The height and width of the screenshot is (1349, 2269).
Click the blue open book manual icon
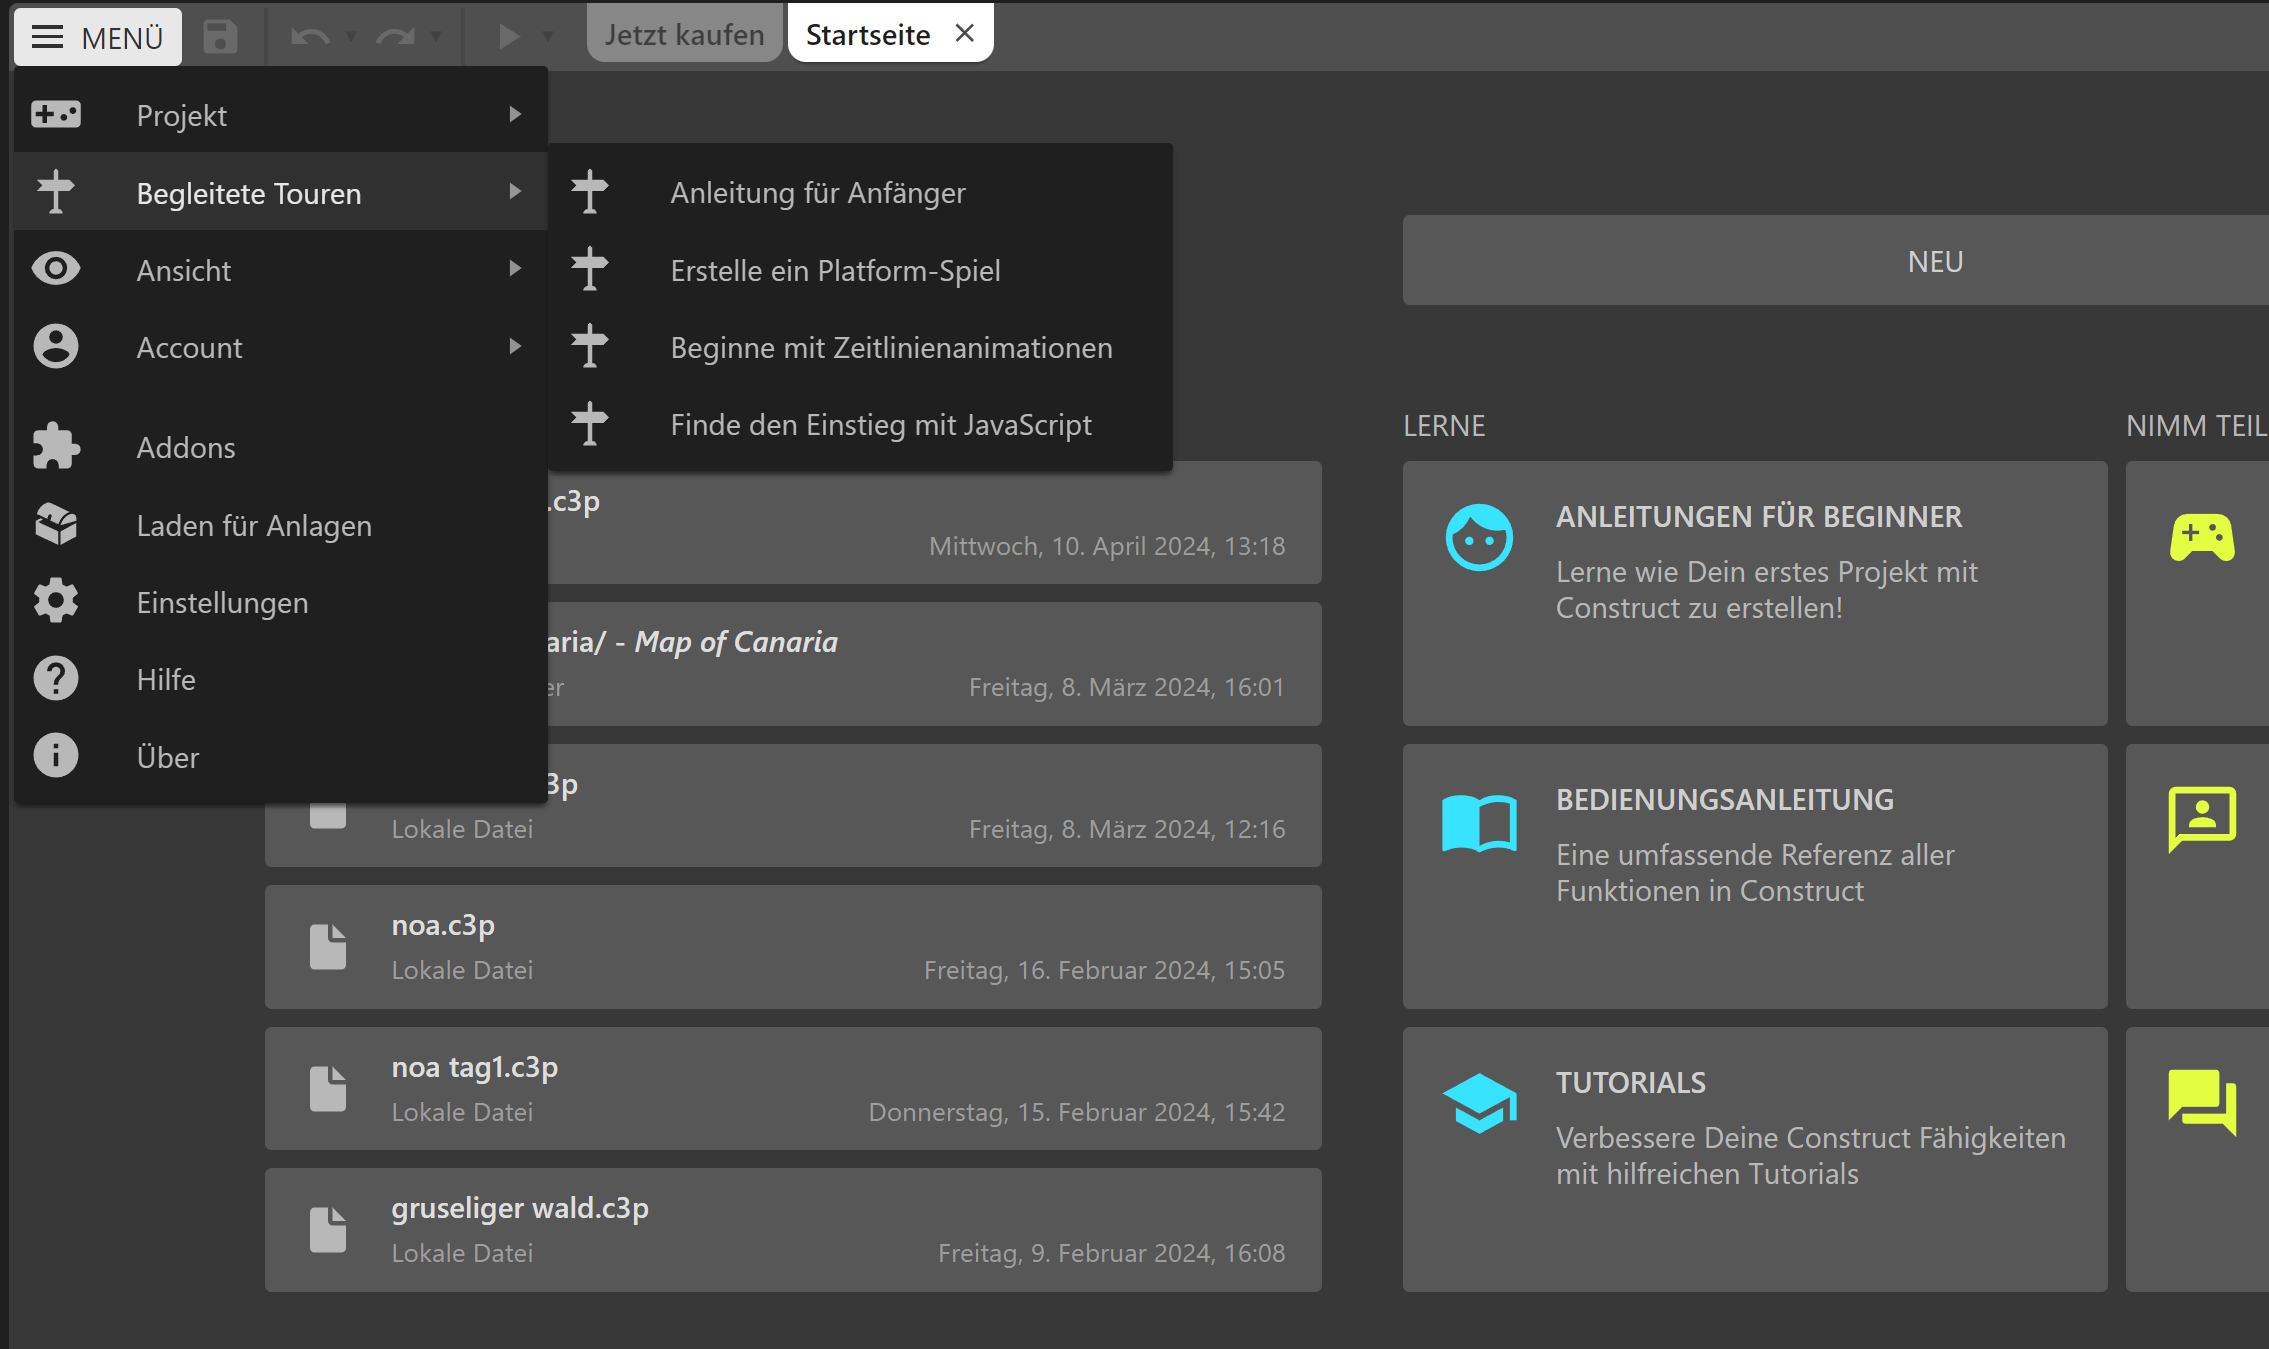(1479, 822)
